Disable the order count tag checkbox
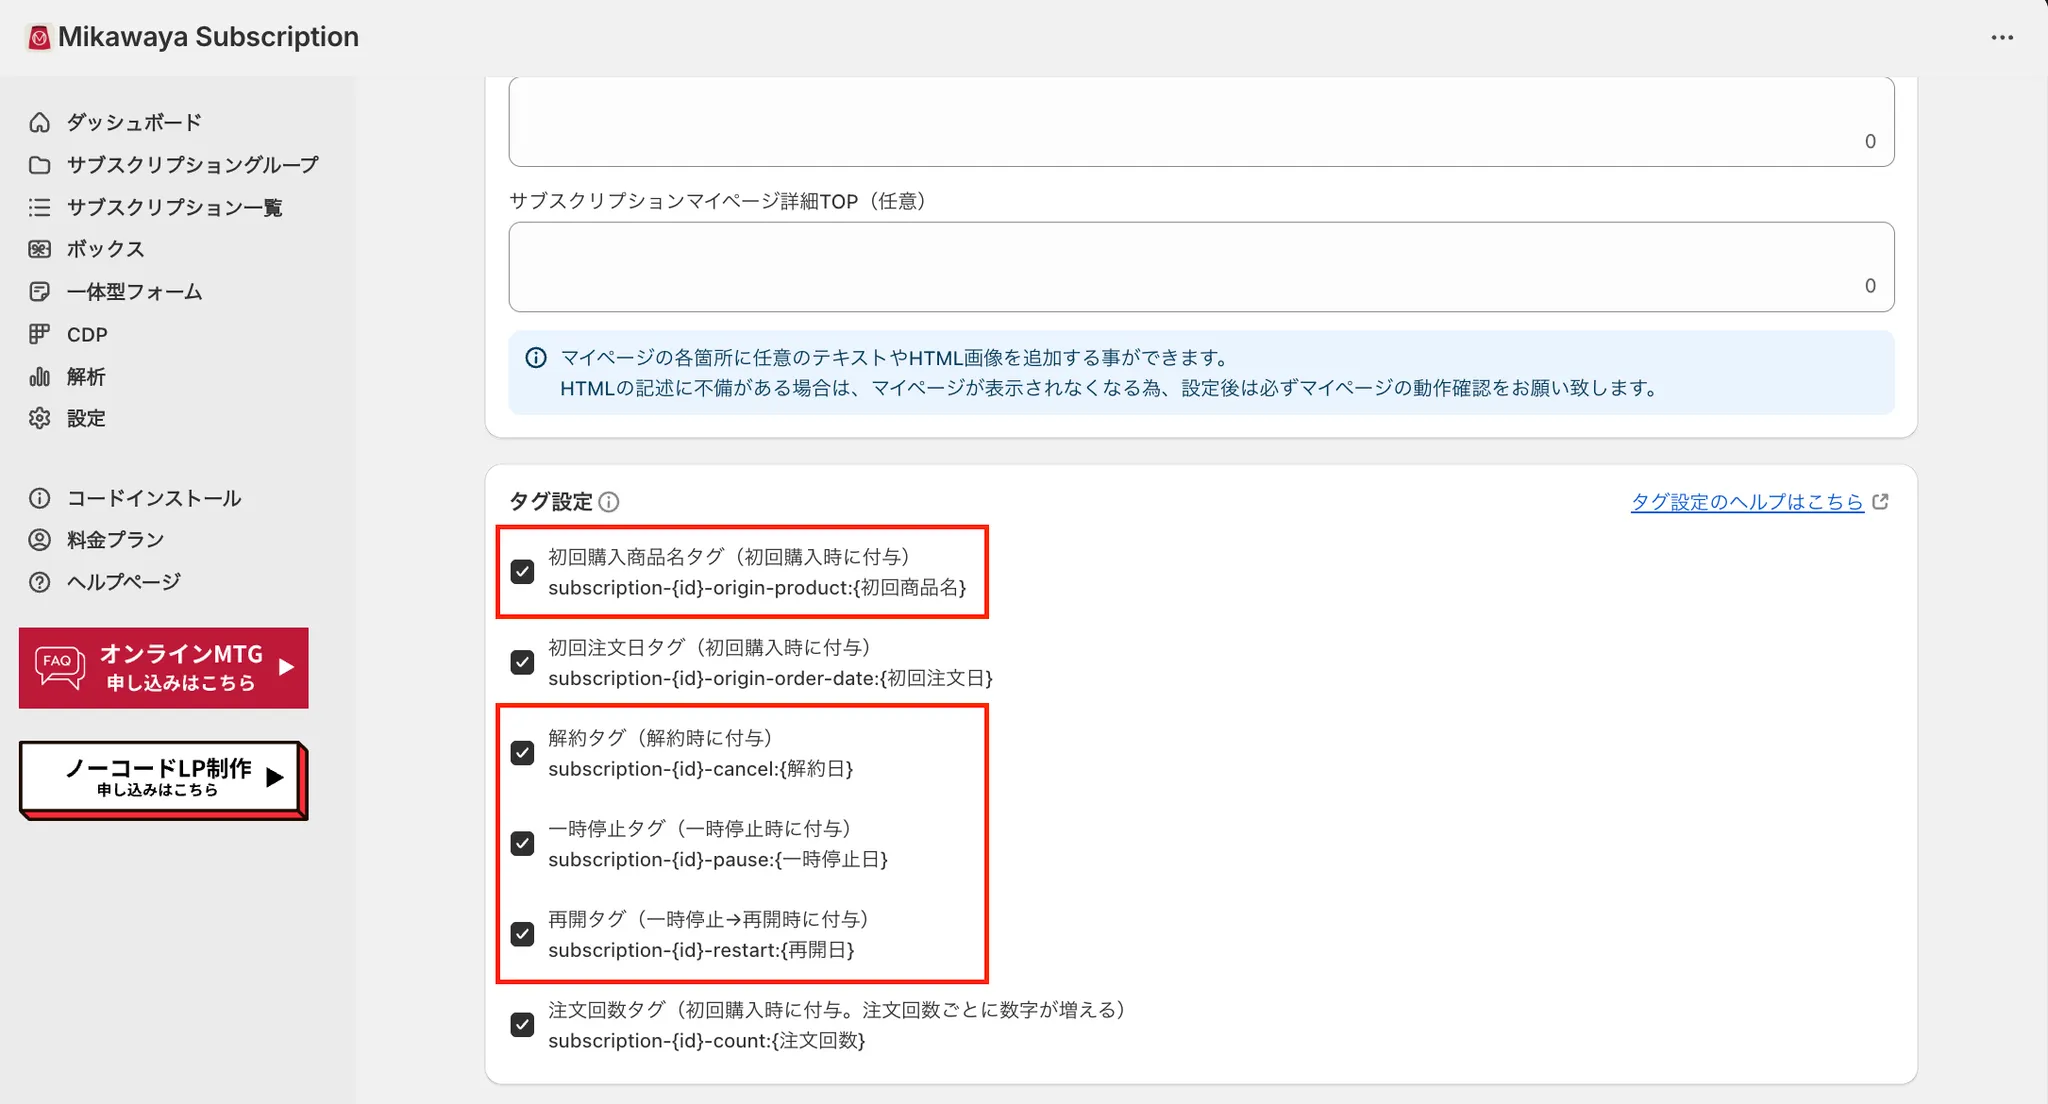2048x1104 pixels. [522, 1025]
